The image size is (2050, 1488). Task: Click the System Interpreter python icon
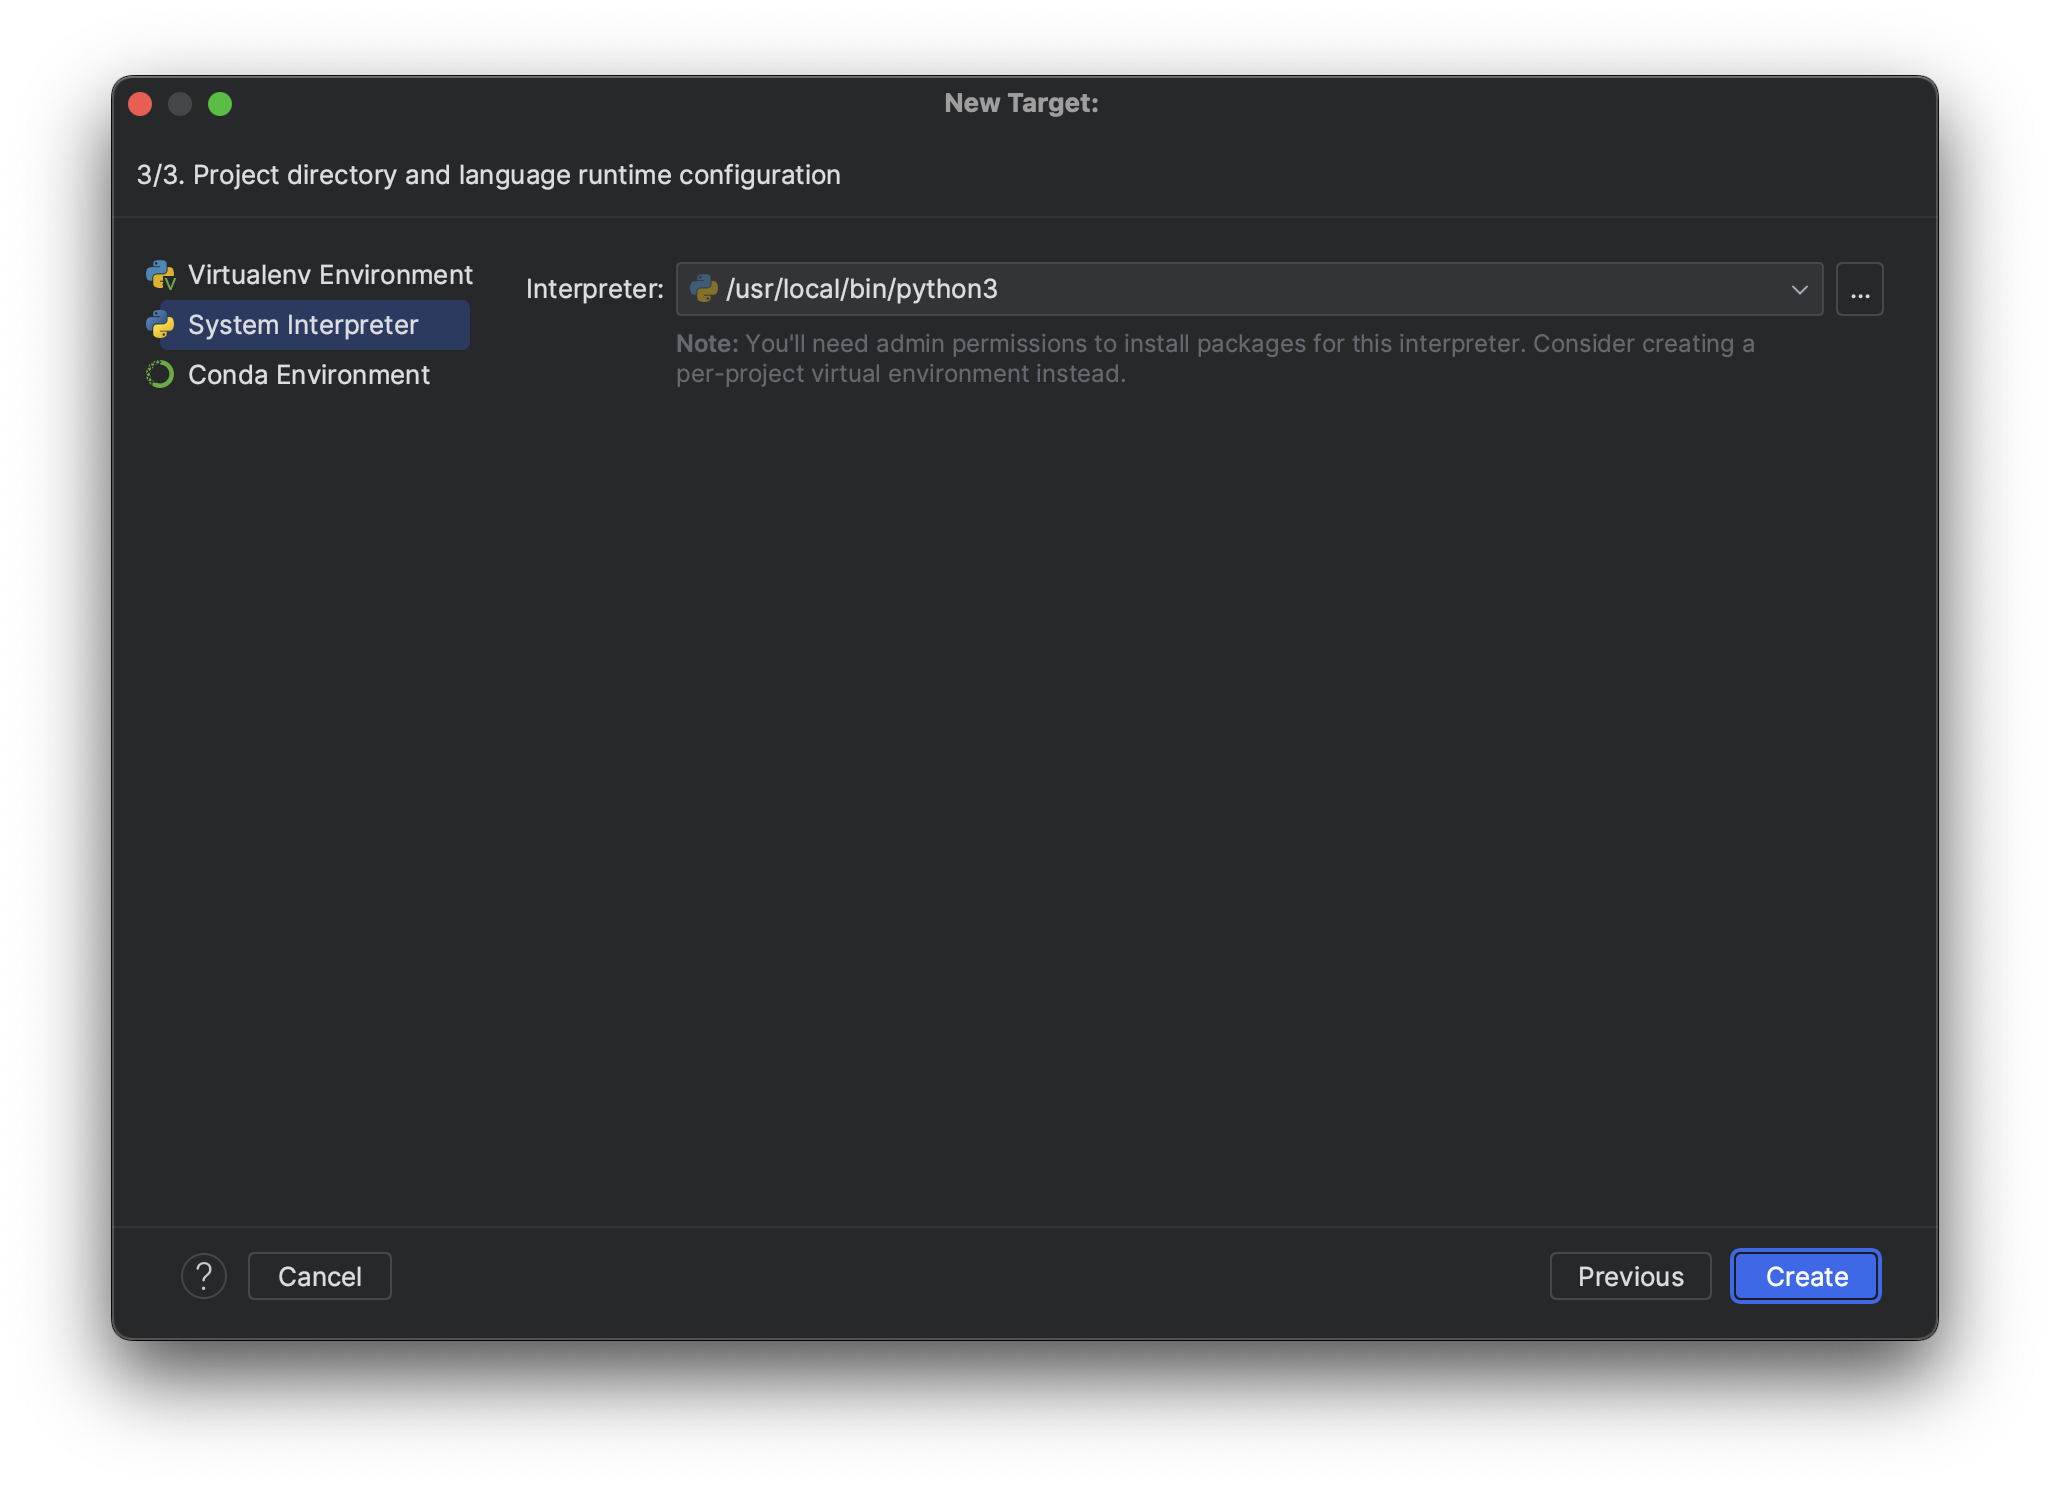161,324
